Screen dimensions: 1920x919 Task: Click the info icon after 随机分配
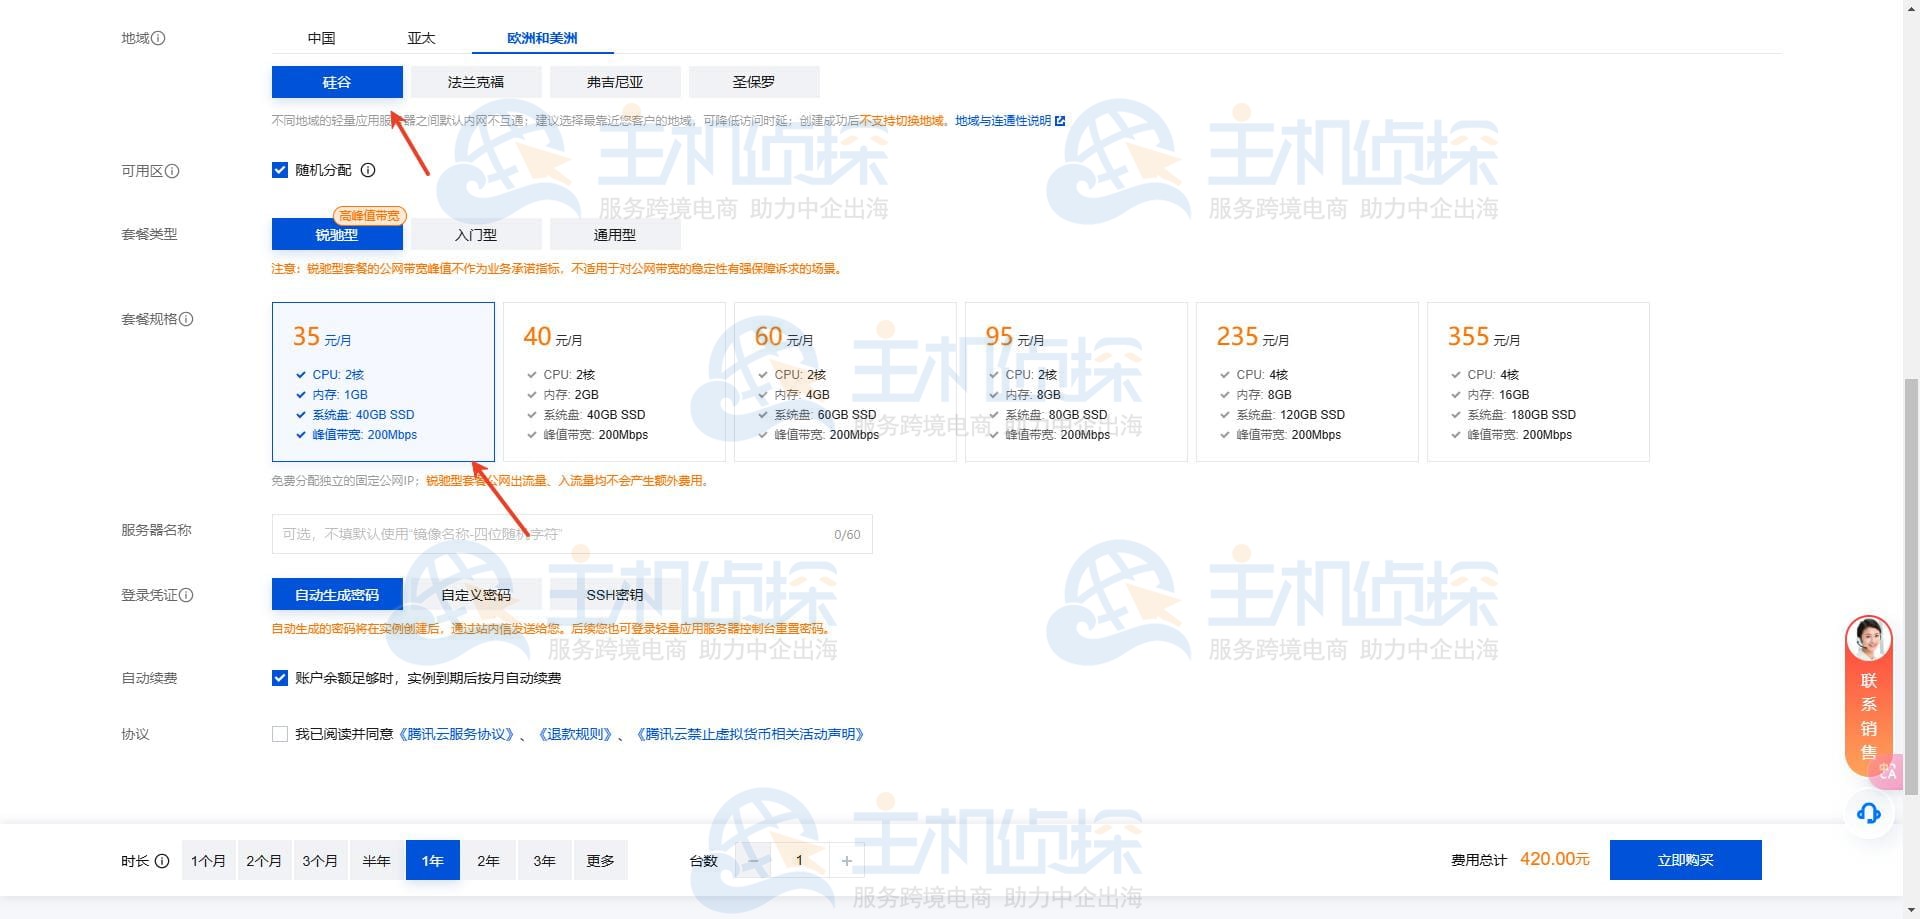(x=368, y=170)
